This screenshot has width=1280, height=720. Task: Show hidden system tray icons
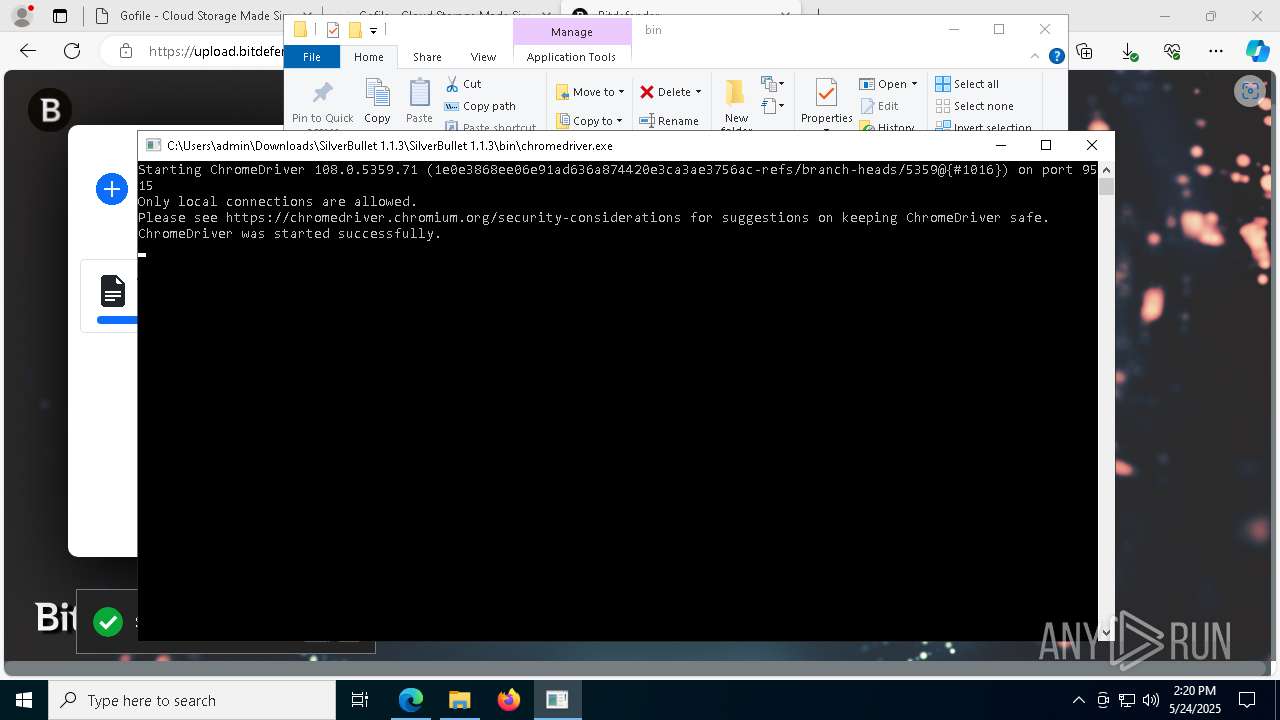tap(1078, 700)
